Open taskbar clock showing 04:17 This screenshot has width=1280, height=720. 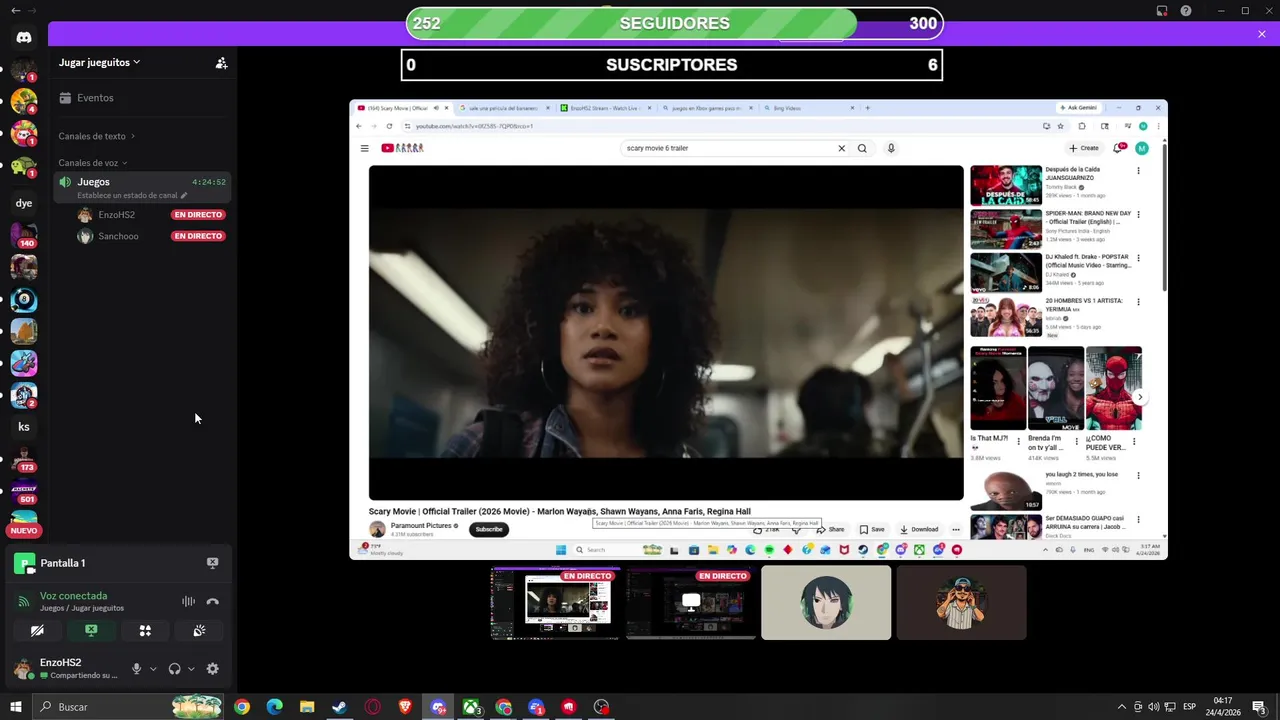(1223, 707)
